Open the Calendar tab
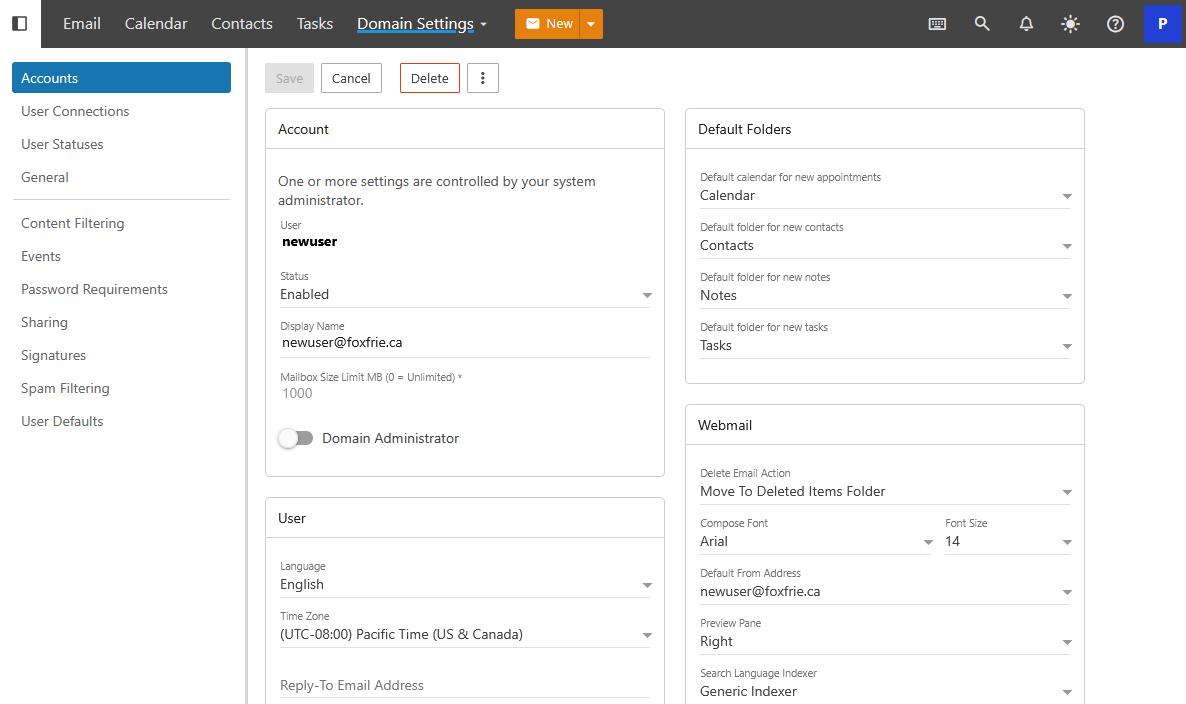This screenshot has width=1186, height=704. click(x=156, y=24)
